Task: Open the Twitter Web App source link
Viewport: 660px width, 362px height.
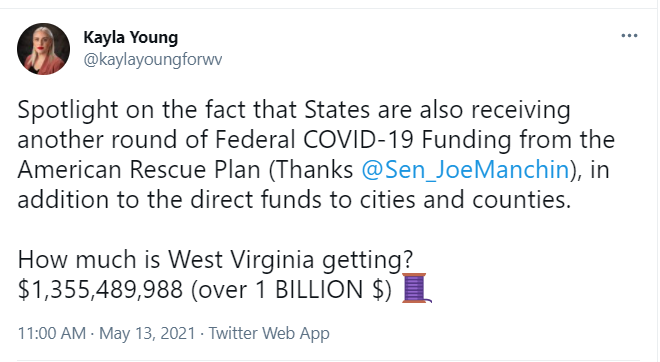Action: (x=269, y=333)
